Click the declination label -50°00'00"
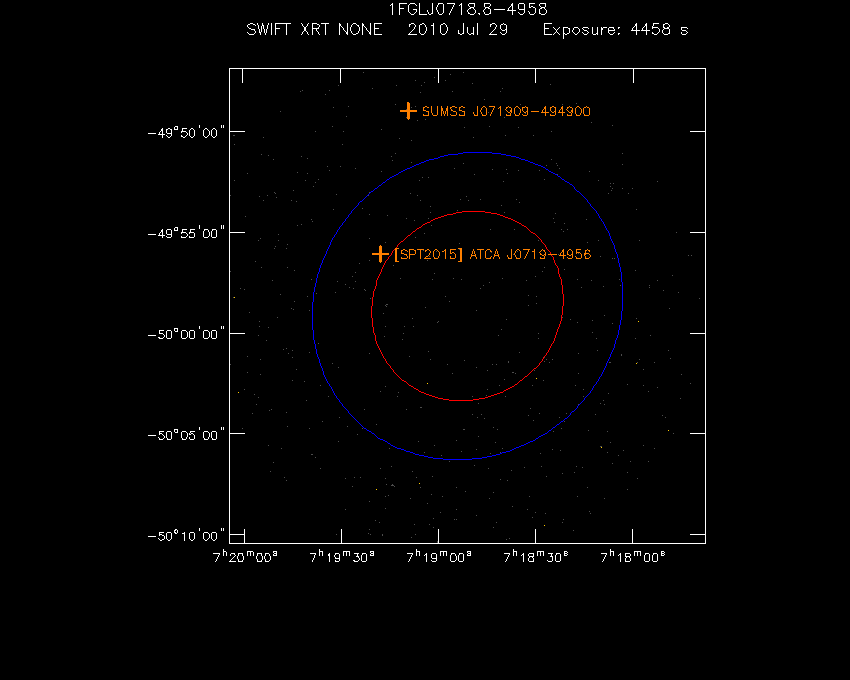 click(186, 334)
